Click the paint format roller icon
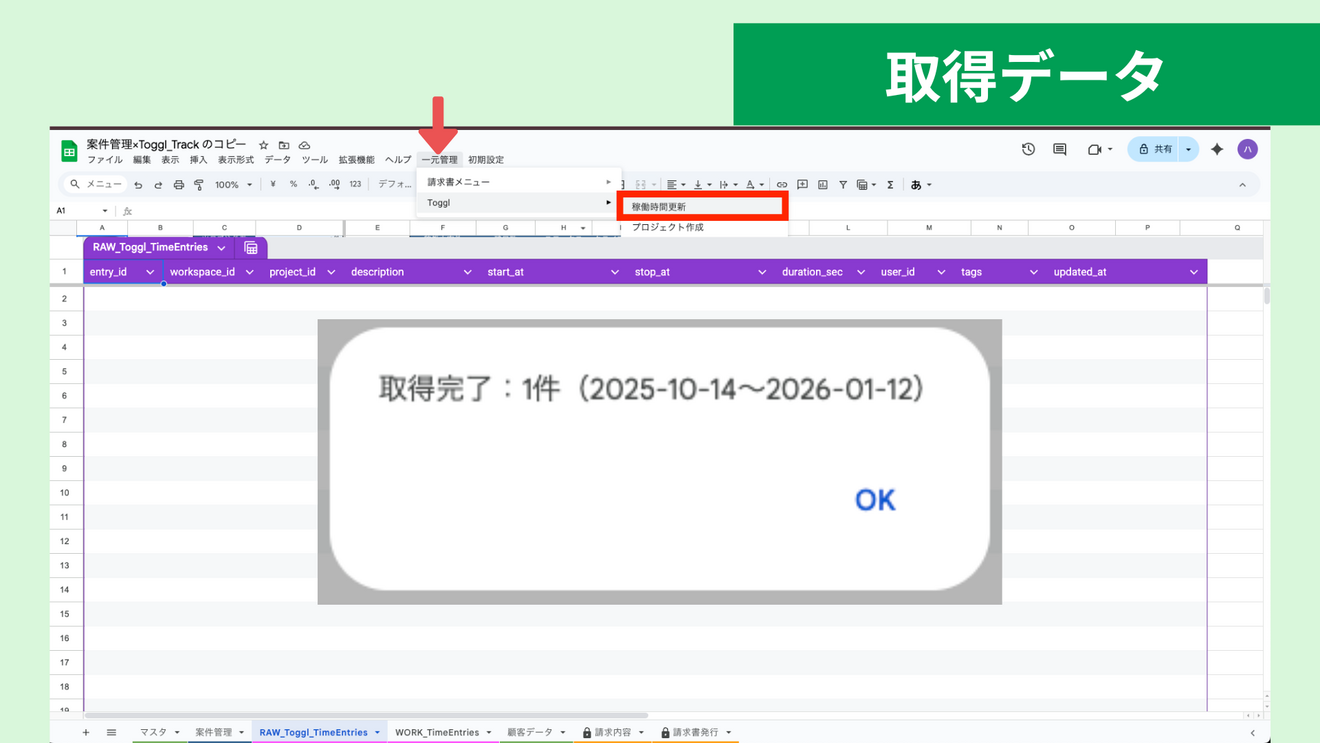The width and height of the screenshot is (1320, 743). click(199, 185)
